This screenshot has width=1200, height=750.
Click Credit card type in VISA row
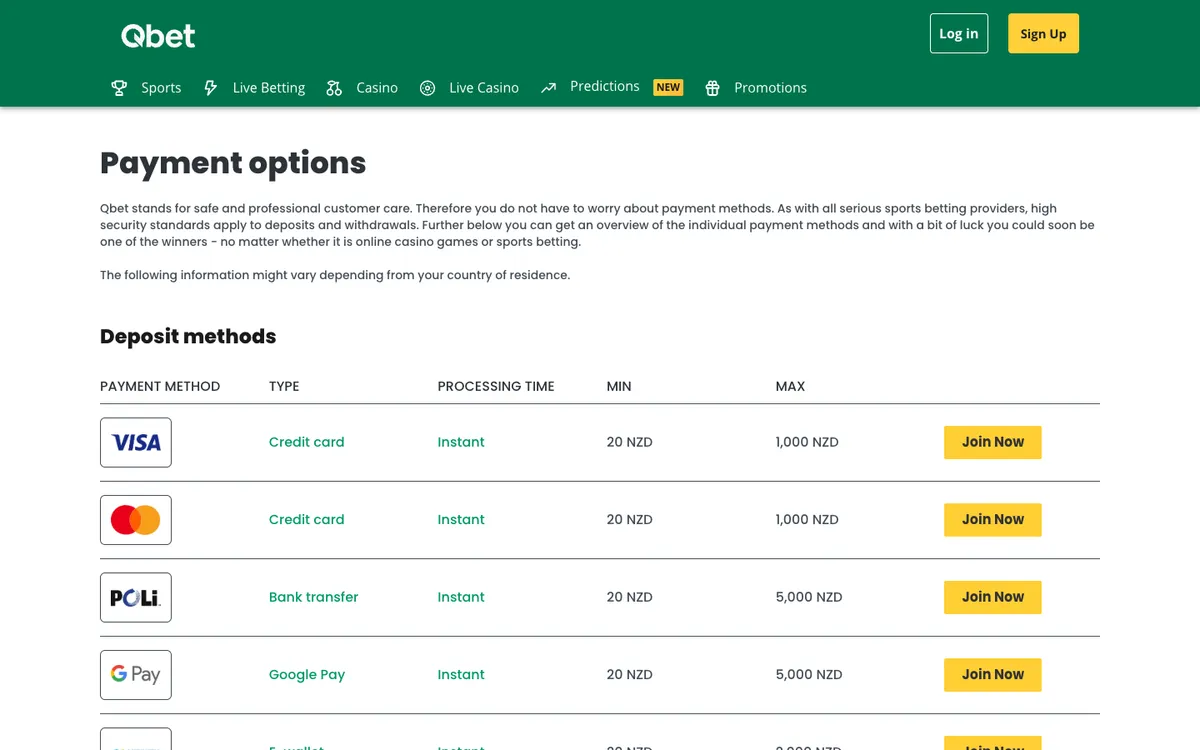tap(306, 442)
